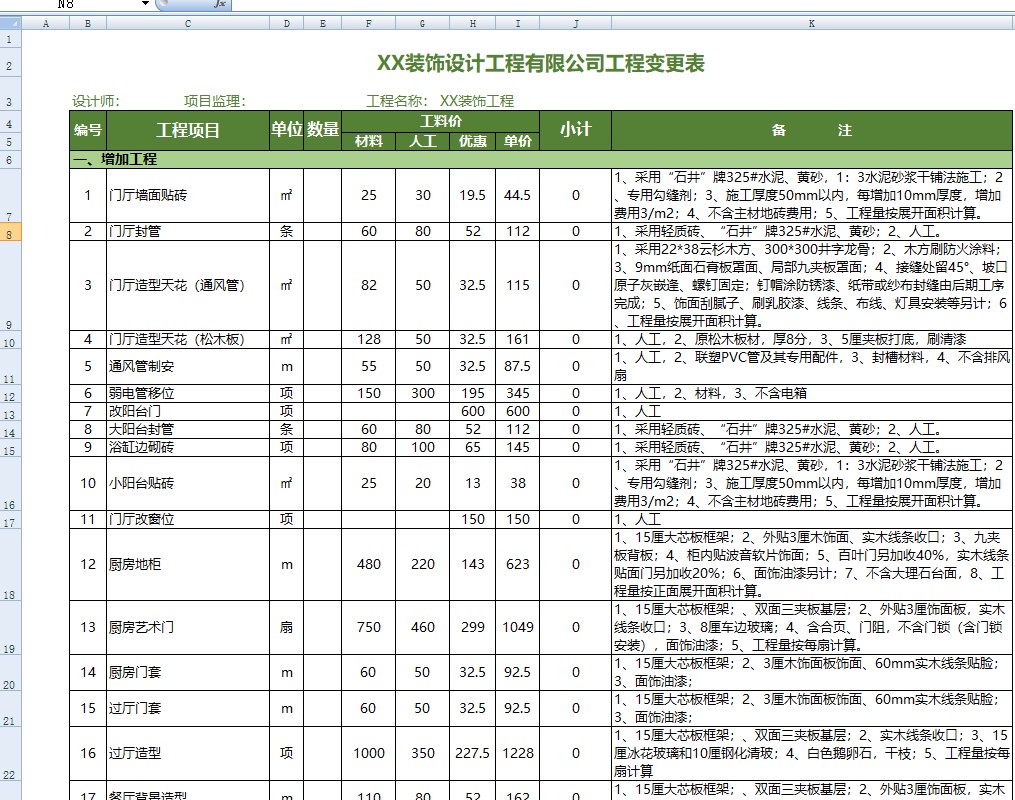Select the 弱电管移位 item cell
The image size is (1015, 800).
coord(188,394)
